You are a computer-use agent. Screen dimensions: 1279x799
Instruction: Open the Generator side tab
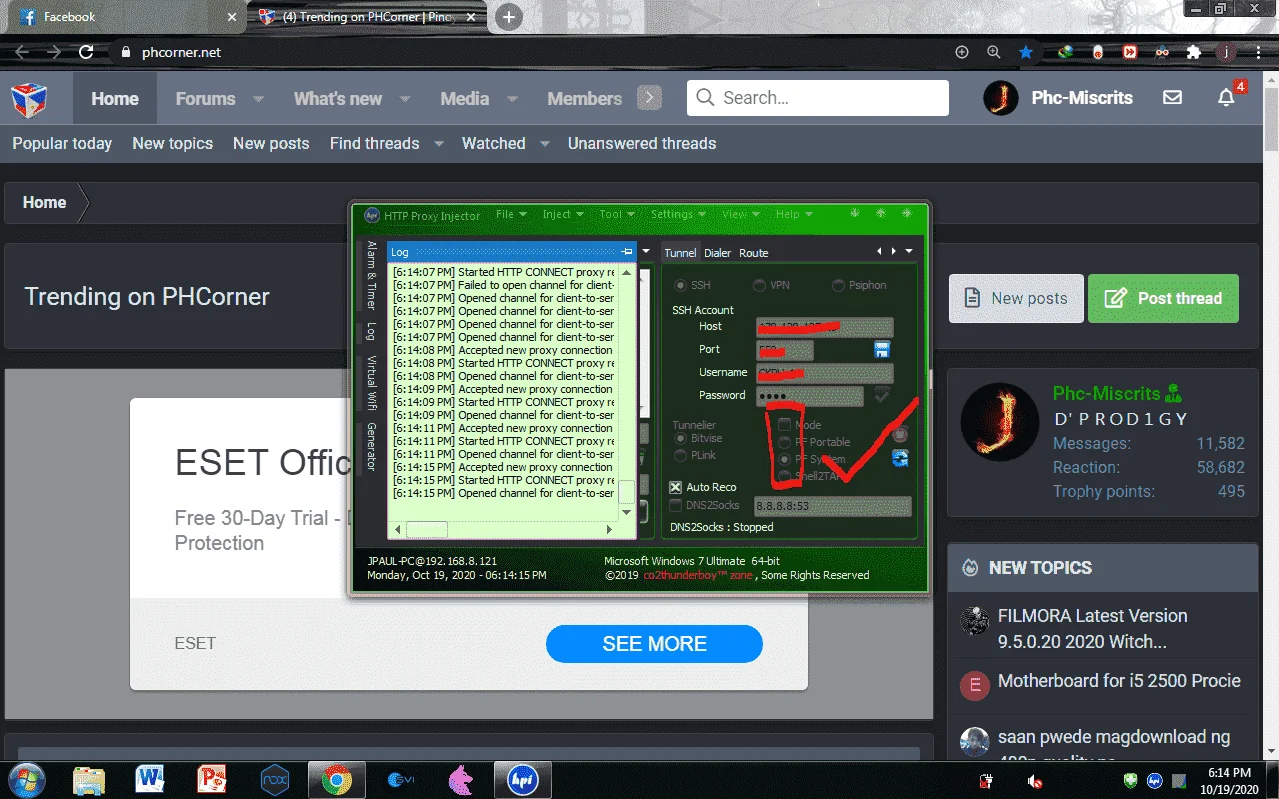coord(371,446)
